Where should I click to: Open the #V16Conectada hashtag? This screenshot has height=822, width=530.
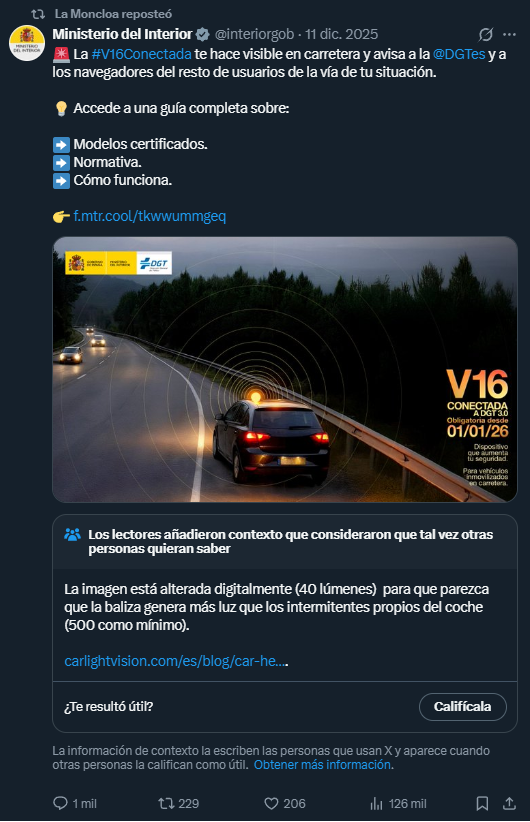tap(142, 54)
